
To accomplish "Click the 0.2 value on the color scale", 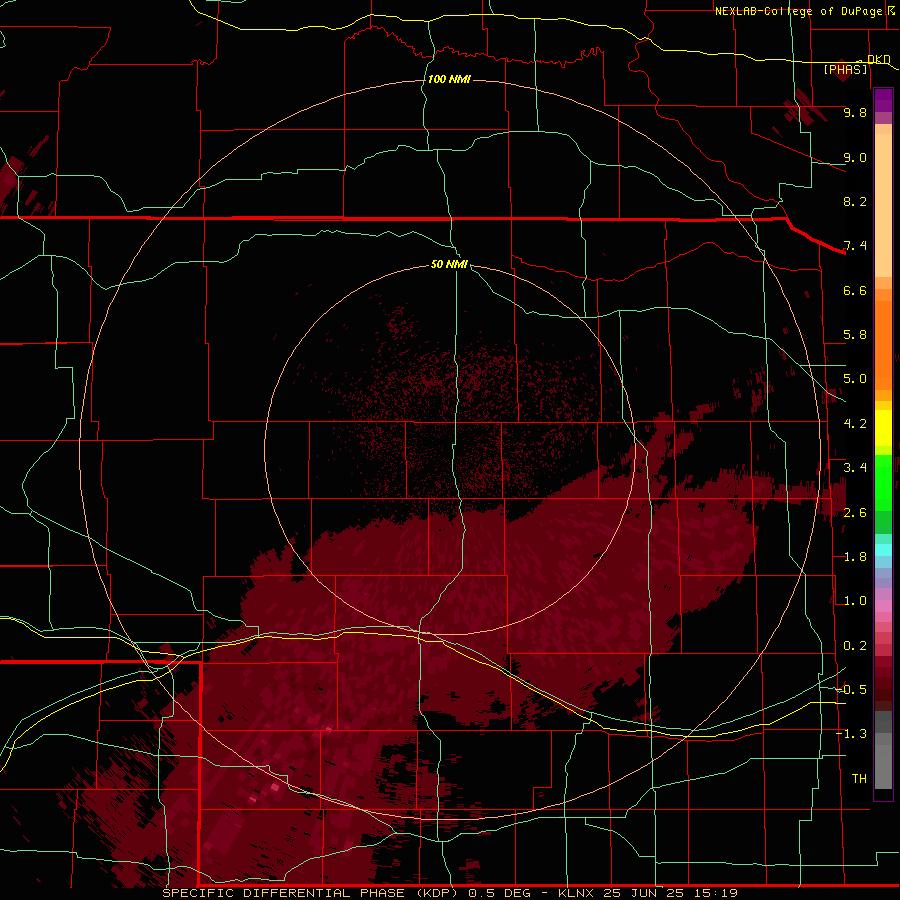I will tap(855, 646).
